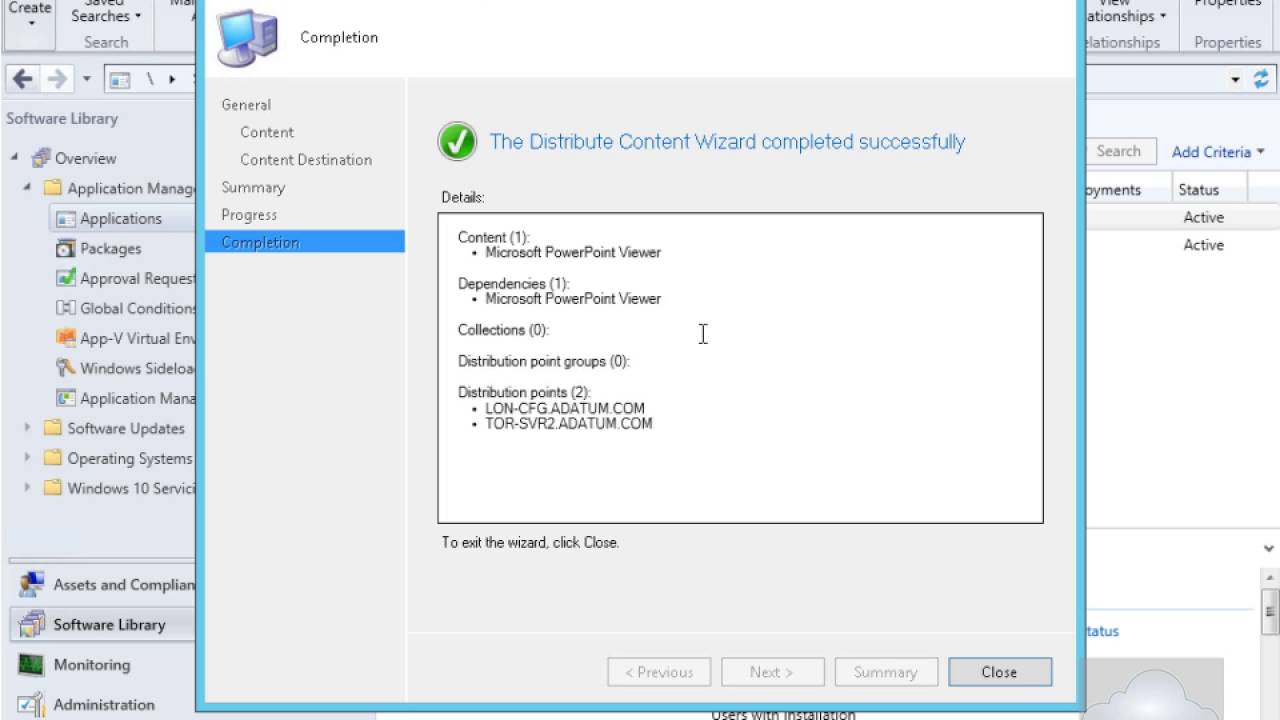Collapse the Overview tree node
The image size is (1280, 720).
15,158
